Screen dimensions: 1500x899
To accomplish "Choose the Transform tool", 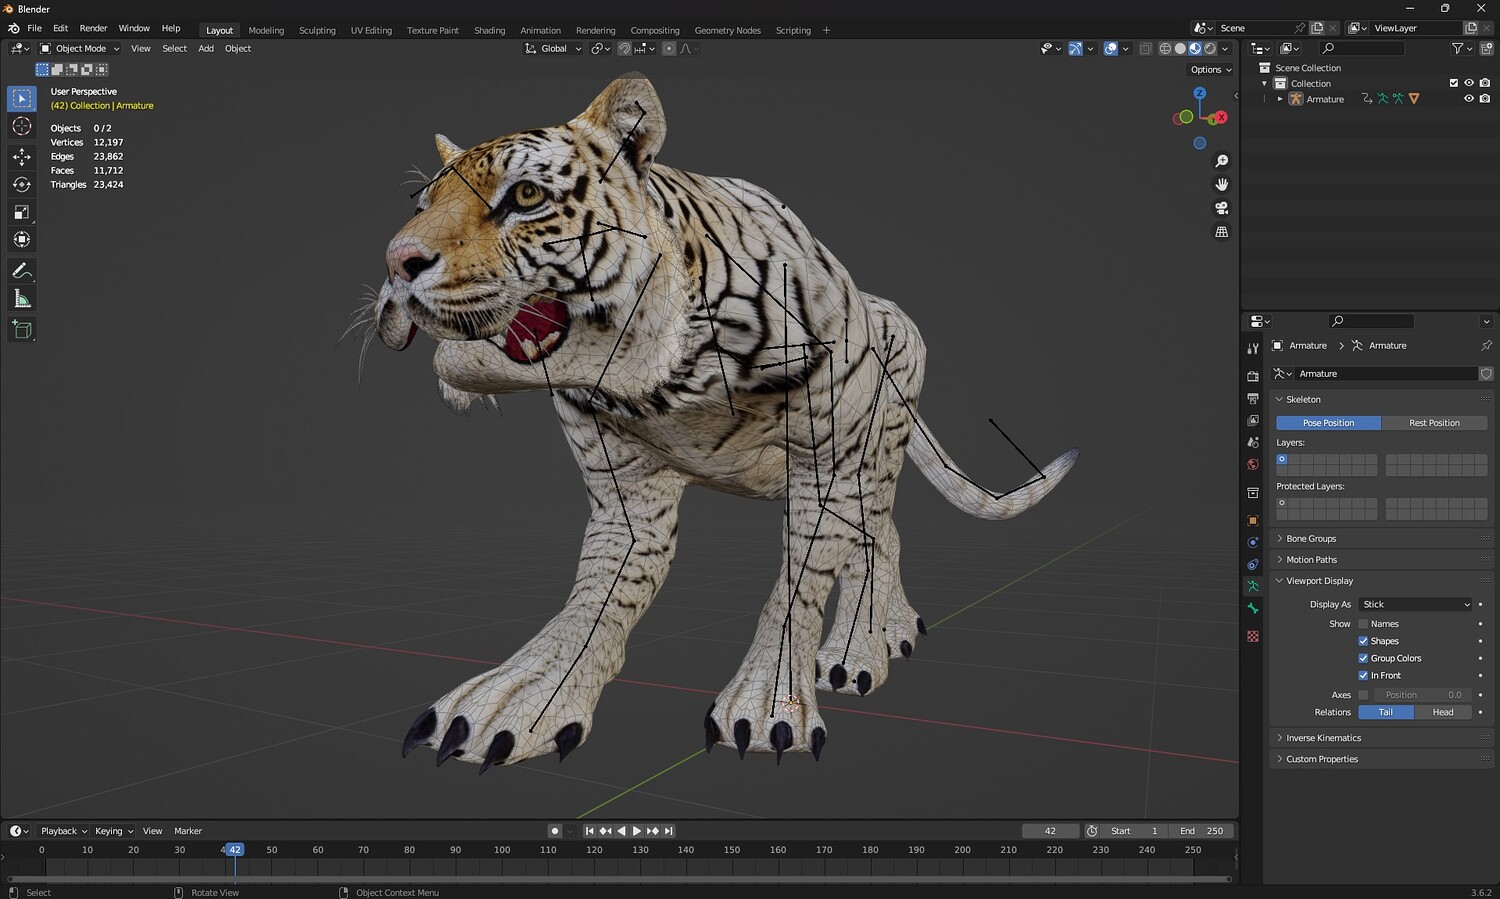I will pyautogui.click(x=22, y=240).
